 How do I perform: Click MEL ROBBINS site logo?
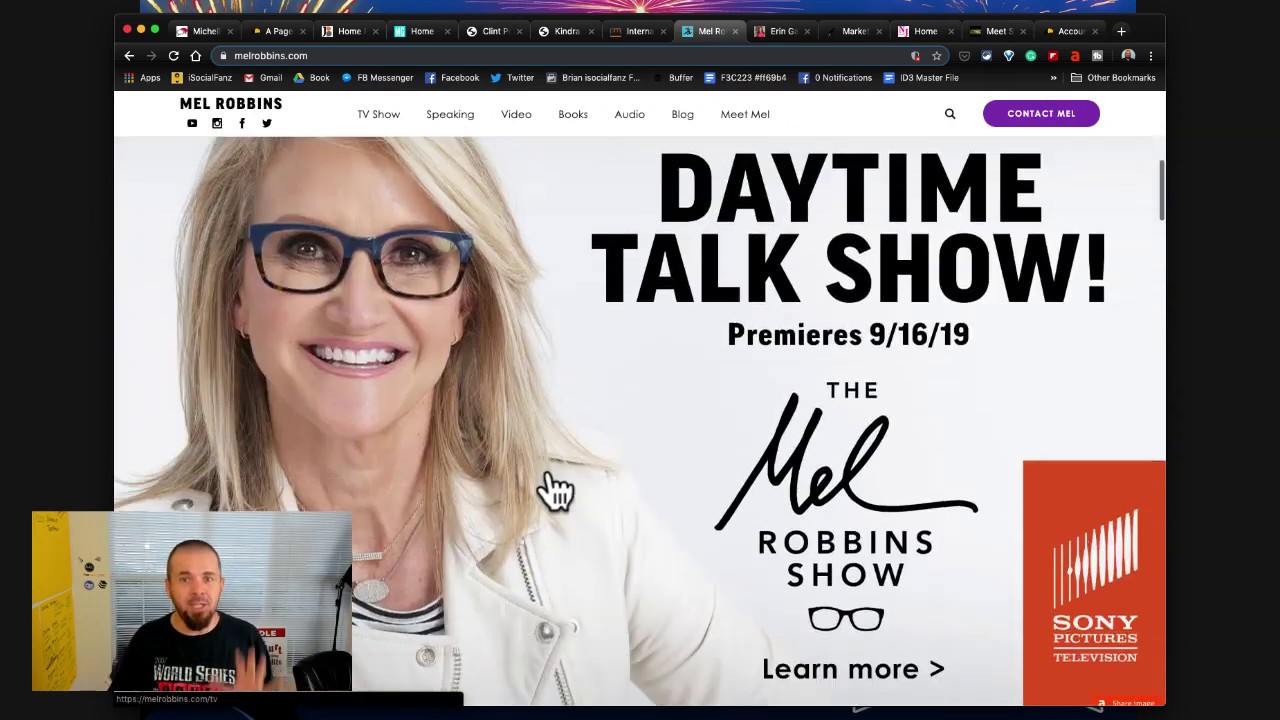(231, 104)
